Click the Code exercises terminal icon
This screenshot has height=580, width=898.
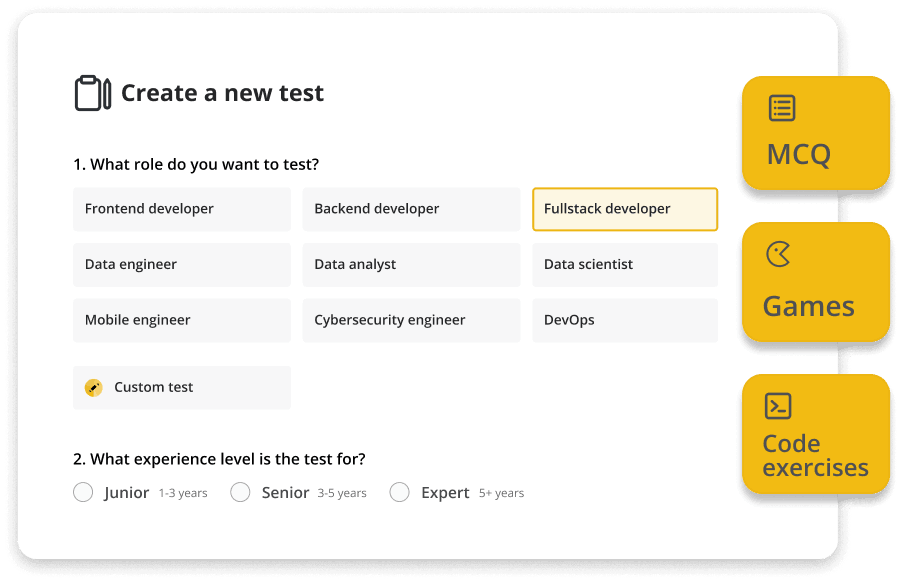(778, 405)
